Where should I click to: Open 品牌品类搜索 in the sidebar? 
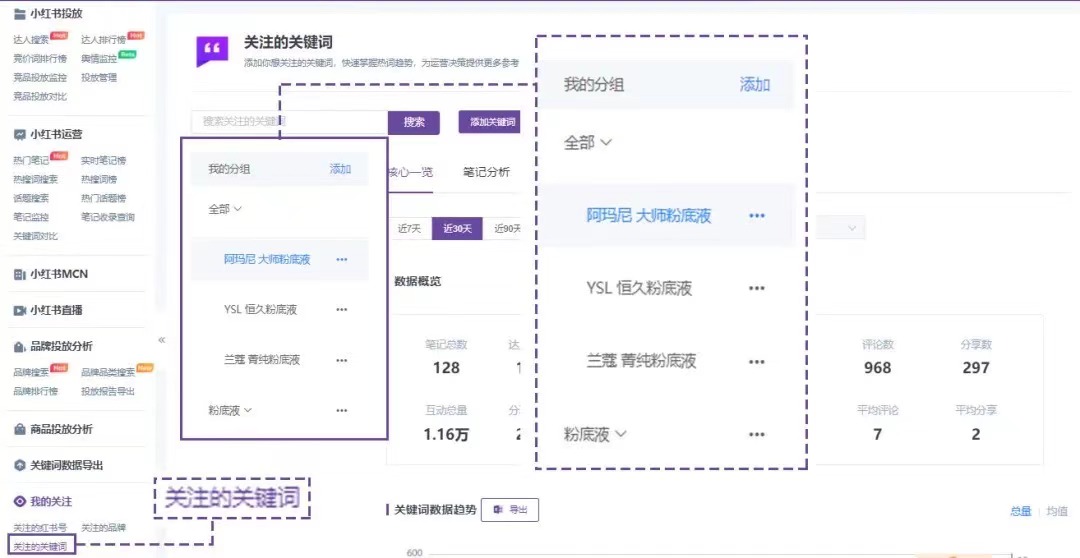pyautogui.click(x=107, y=373)
